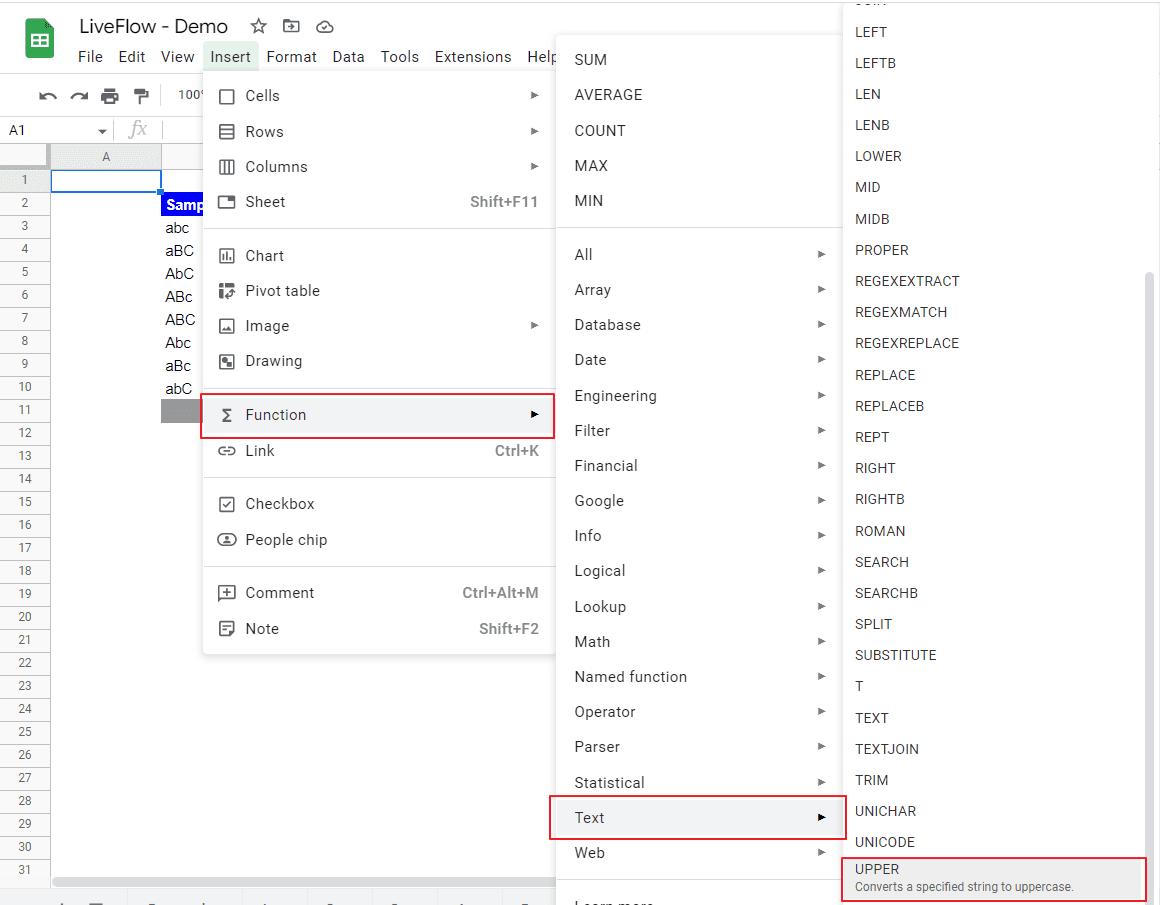Open the Edit menu
The width and height of the screenshot is (1160, 905).
tap(132, 57)
